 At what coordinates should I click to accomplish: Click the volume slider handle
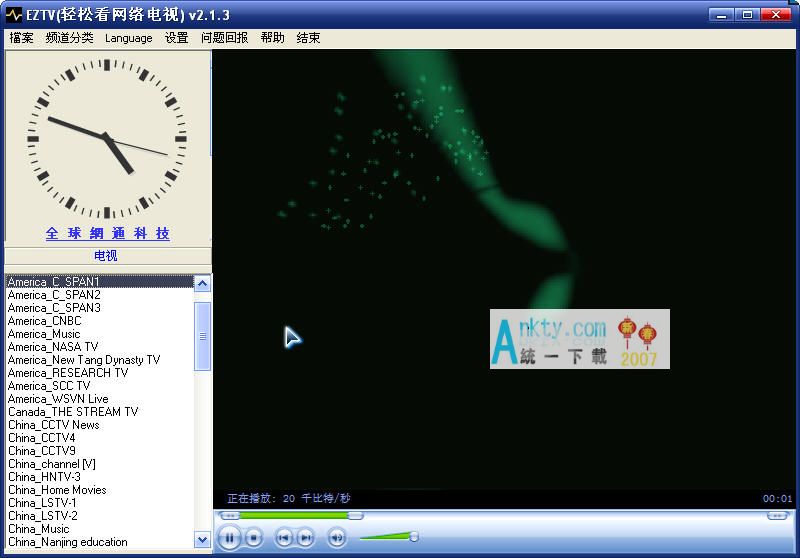pos(413,537)
